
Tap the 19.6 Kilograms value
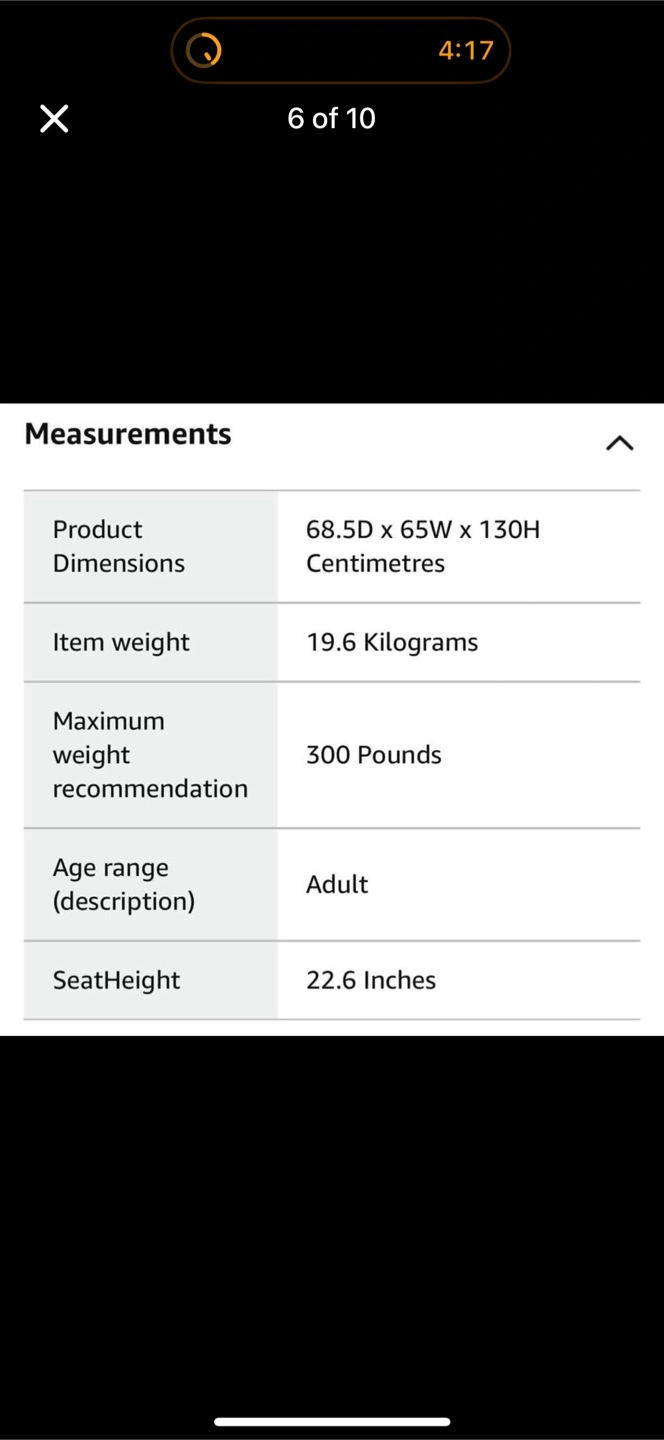tap(392, 642)
